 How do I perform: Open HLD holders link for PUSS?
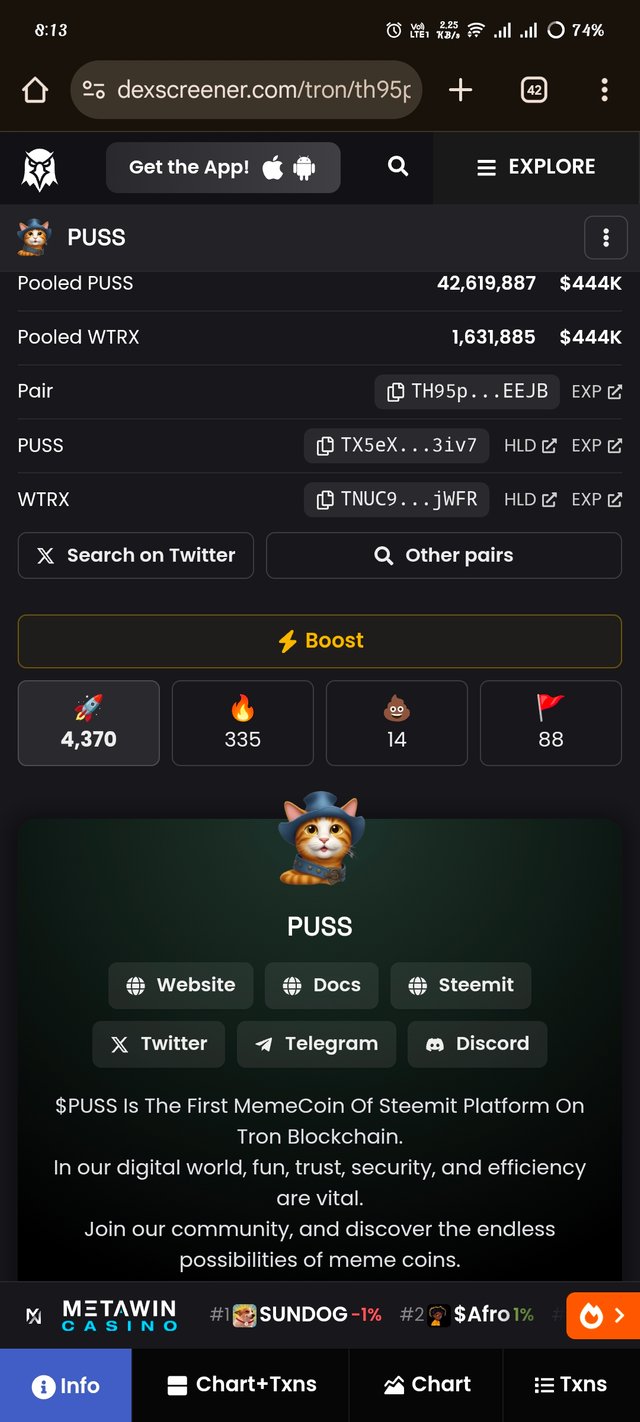point(530,446)
